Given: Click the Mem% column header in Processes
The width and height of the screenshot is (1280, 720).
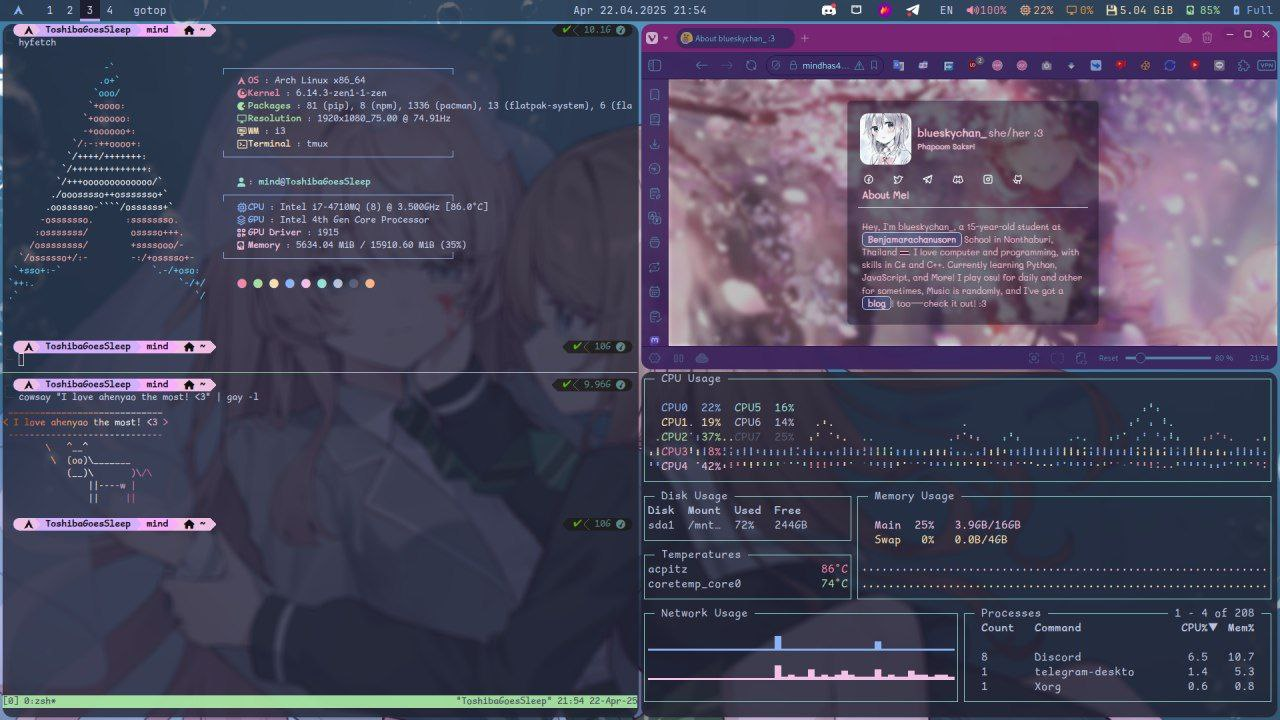Looking at the screenshot, I should pos(1240,628).
